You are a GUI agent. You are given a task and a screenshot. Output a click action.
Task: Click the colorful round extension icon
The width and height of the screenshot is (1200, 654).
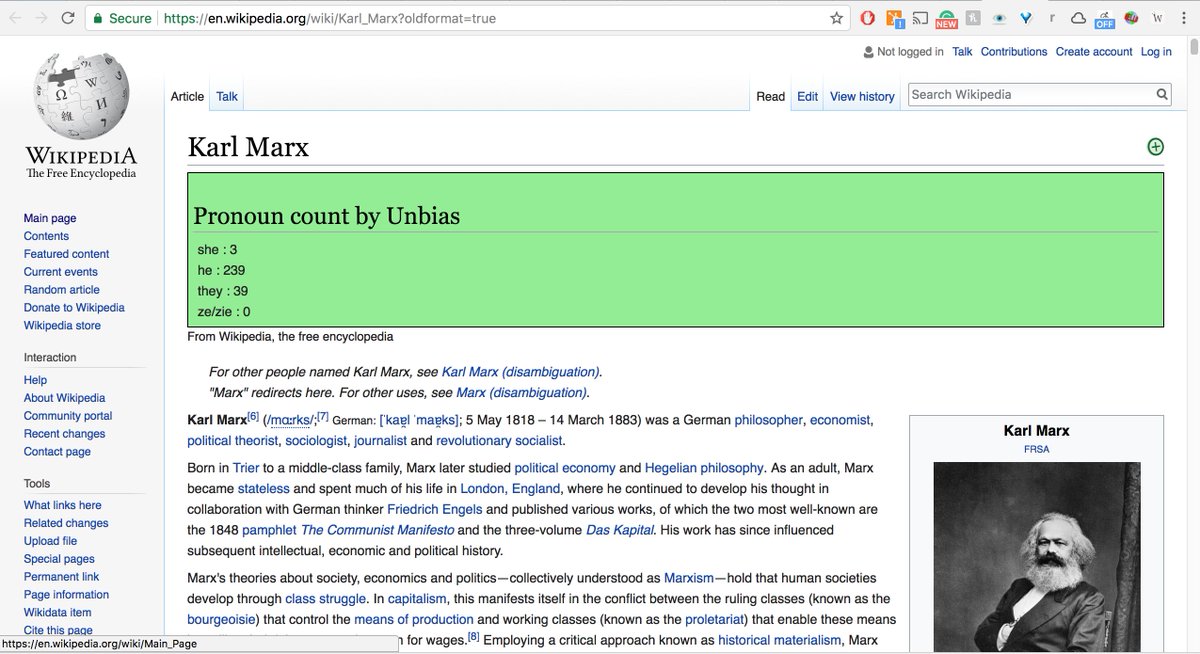pyautogui.click(x=1131, y=18)
